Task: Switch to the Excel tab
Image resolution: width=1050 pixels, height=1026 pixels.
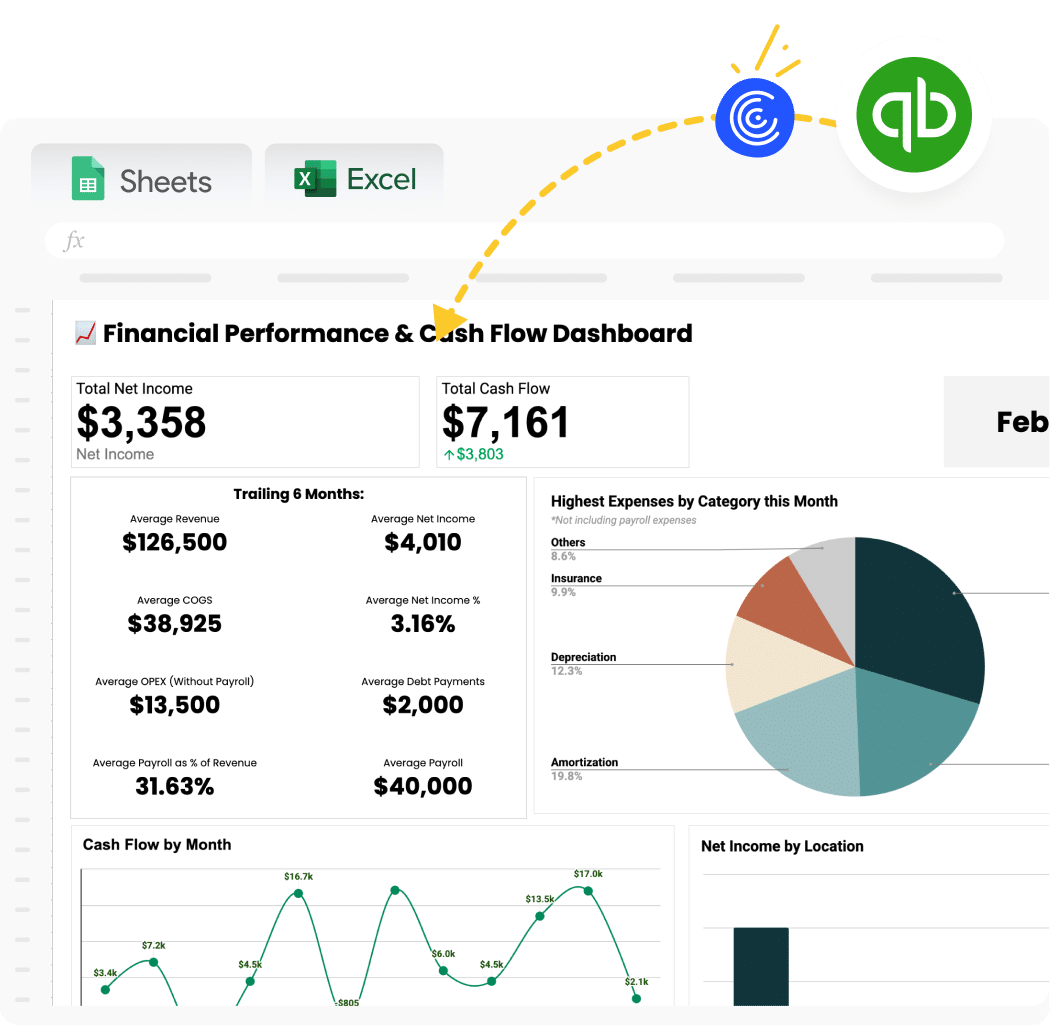Action: tap(352, 178)
